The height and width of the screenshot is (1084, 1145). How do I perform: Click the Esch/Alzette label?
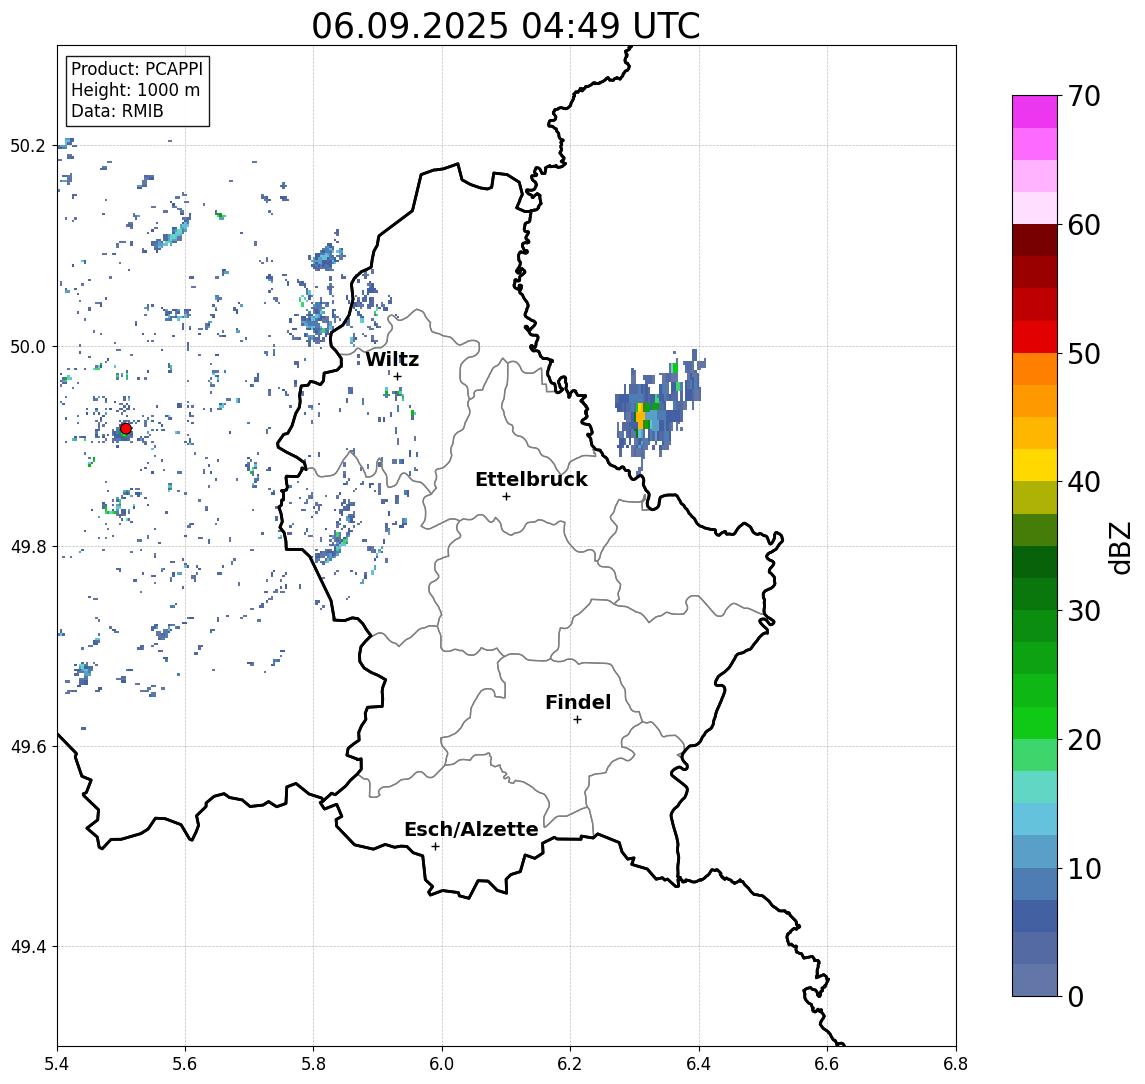click(471, 829)
